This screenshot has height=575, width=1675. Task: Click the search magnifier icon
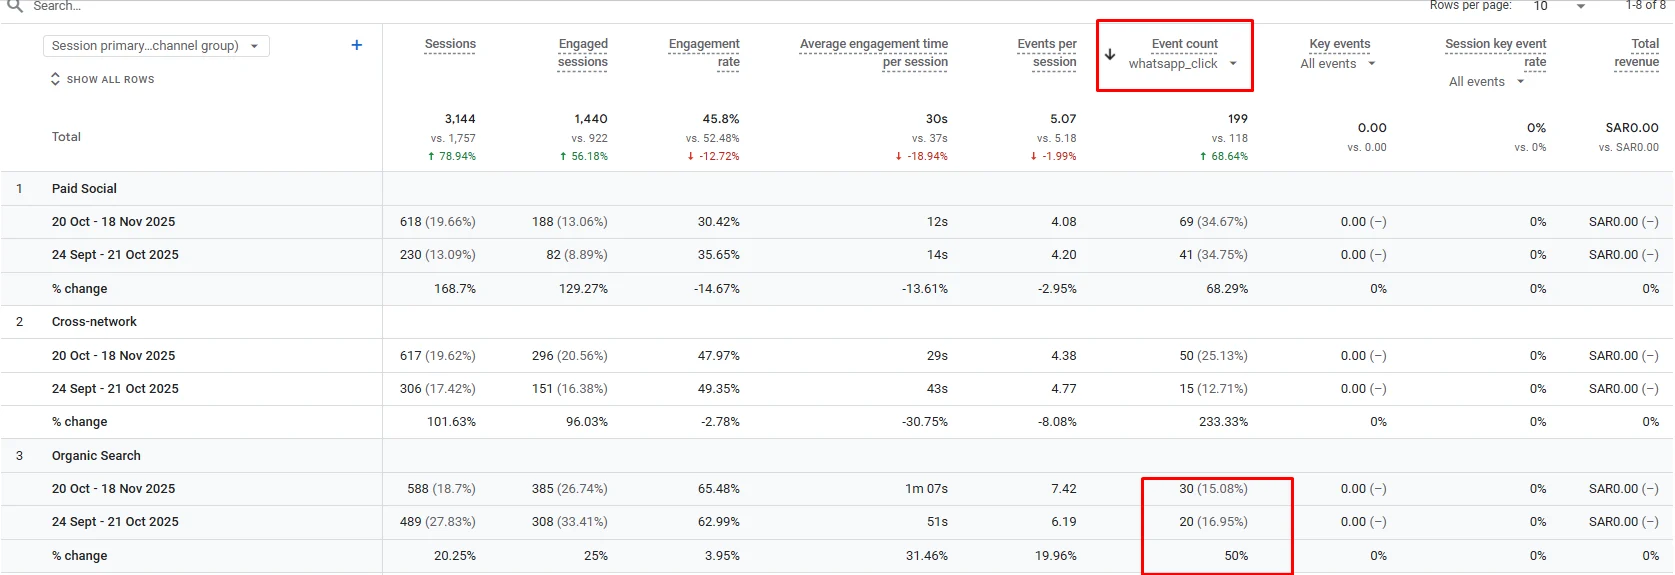point(15,5)
